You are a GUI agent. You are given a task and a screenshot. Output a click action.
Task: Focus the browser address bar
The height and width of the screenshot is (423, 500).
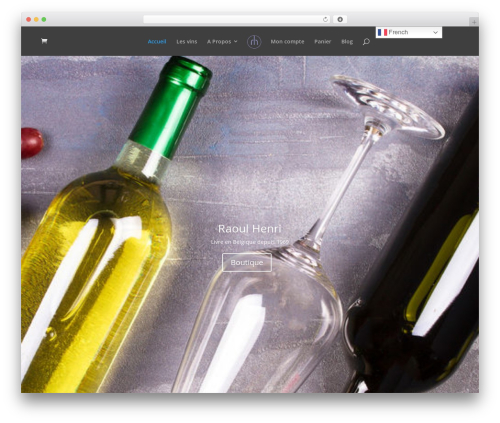coord(232,19)
